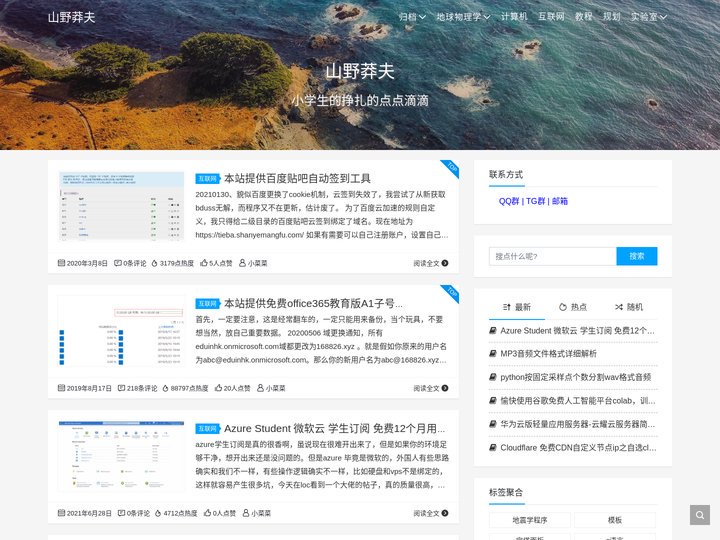The image size is (720, 540).
Task: Open the Azure Student 微软云 article title
Action: pyautogui.click(x=334, y=428)
